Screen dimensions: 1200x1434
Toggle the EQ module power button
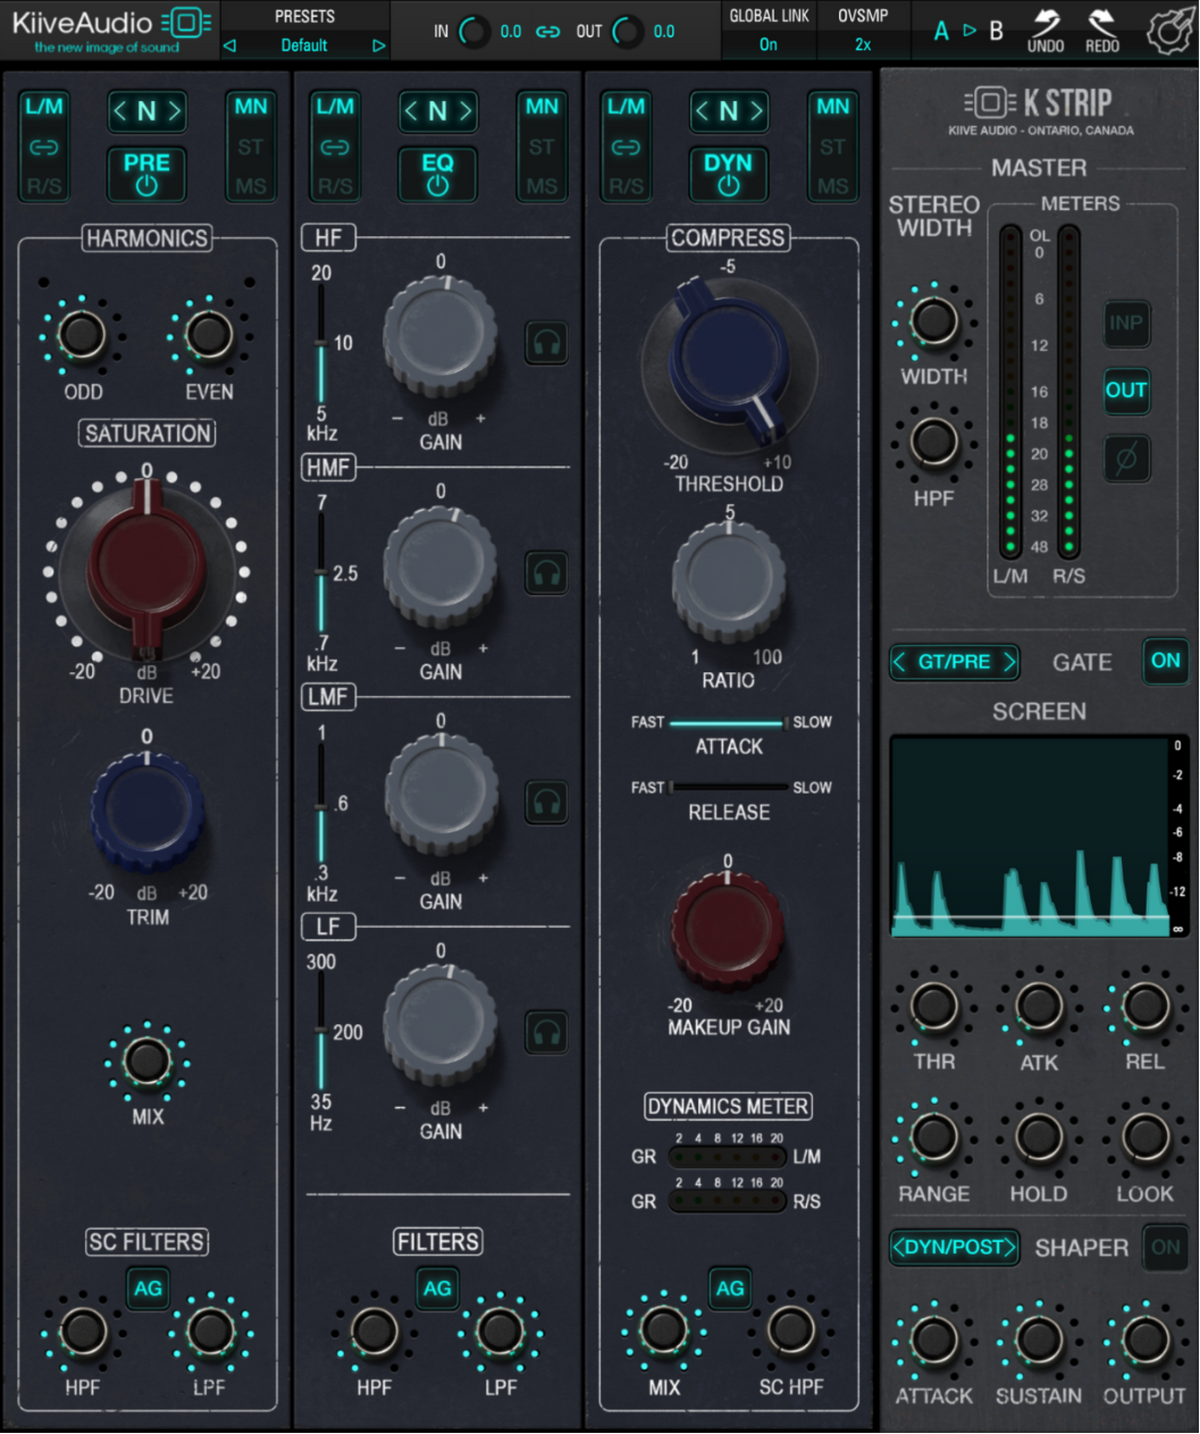point(438,173)
